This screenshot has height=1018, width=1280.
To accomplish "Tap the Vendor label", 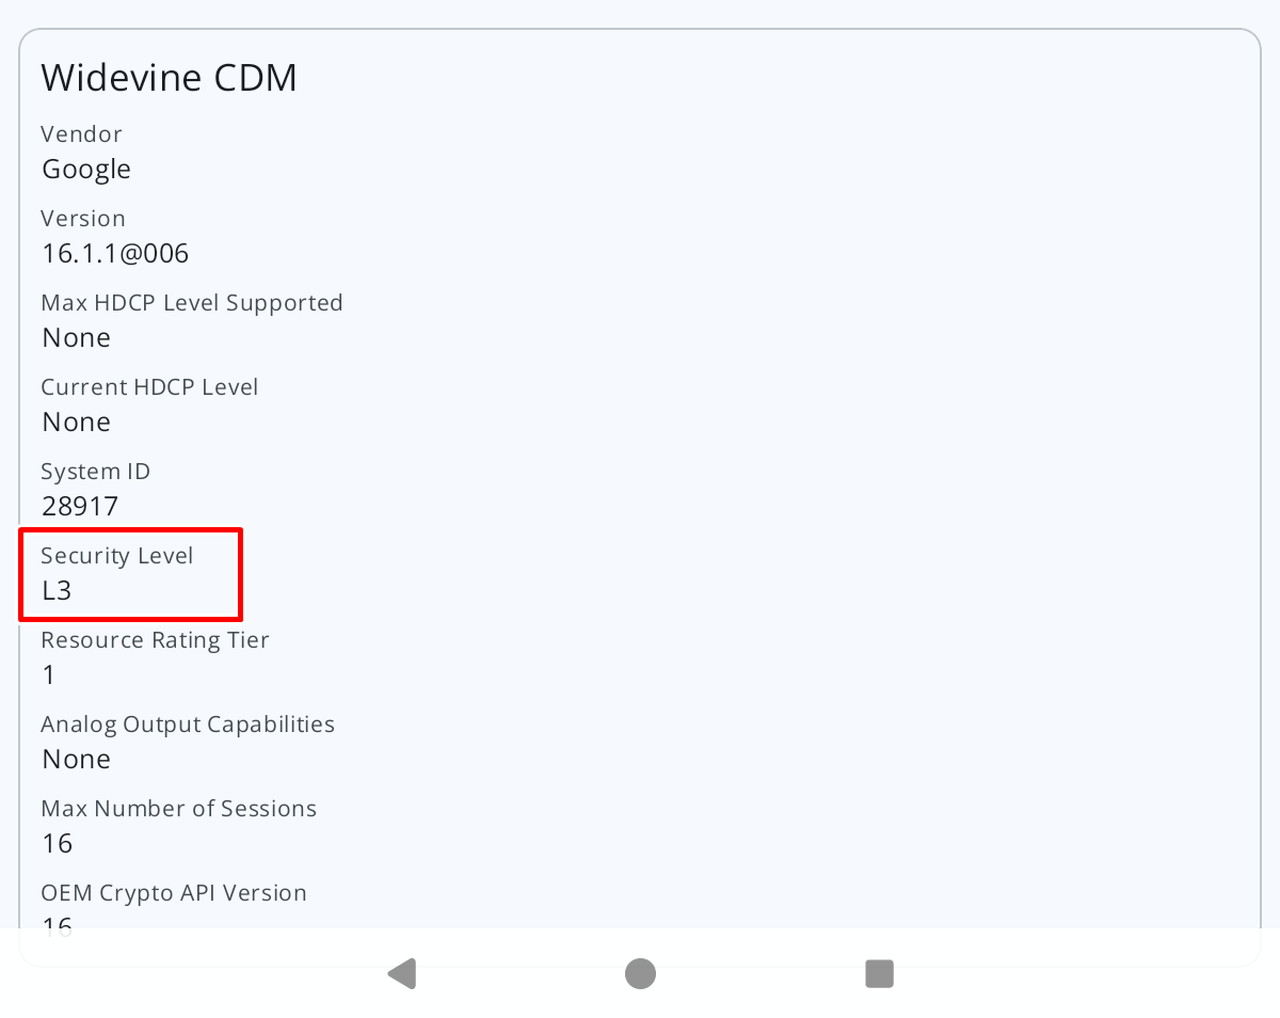I will [x=81, y=134].
